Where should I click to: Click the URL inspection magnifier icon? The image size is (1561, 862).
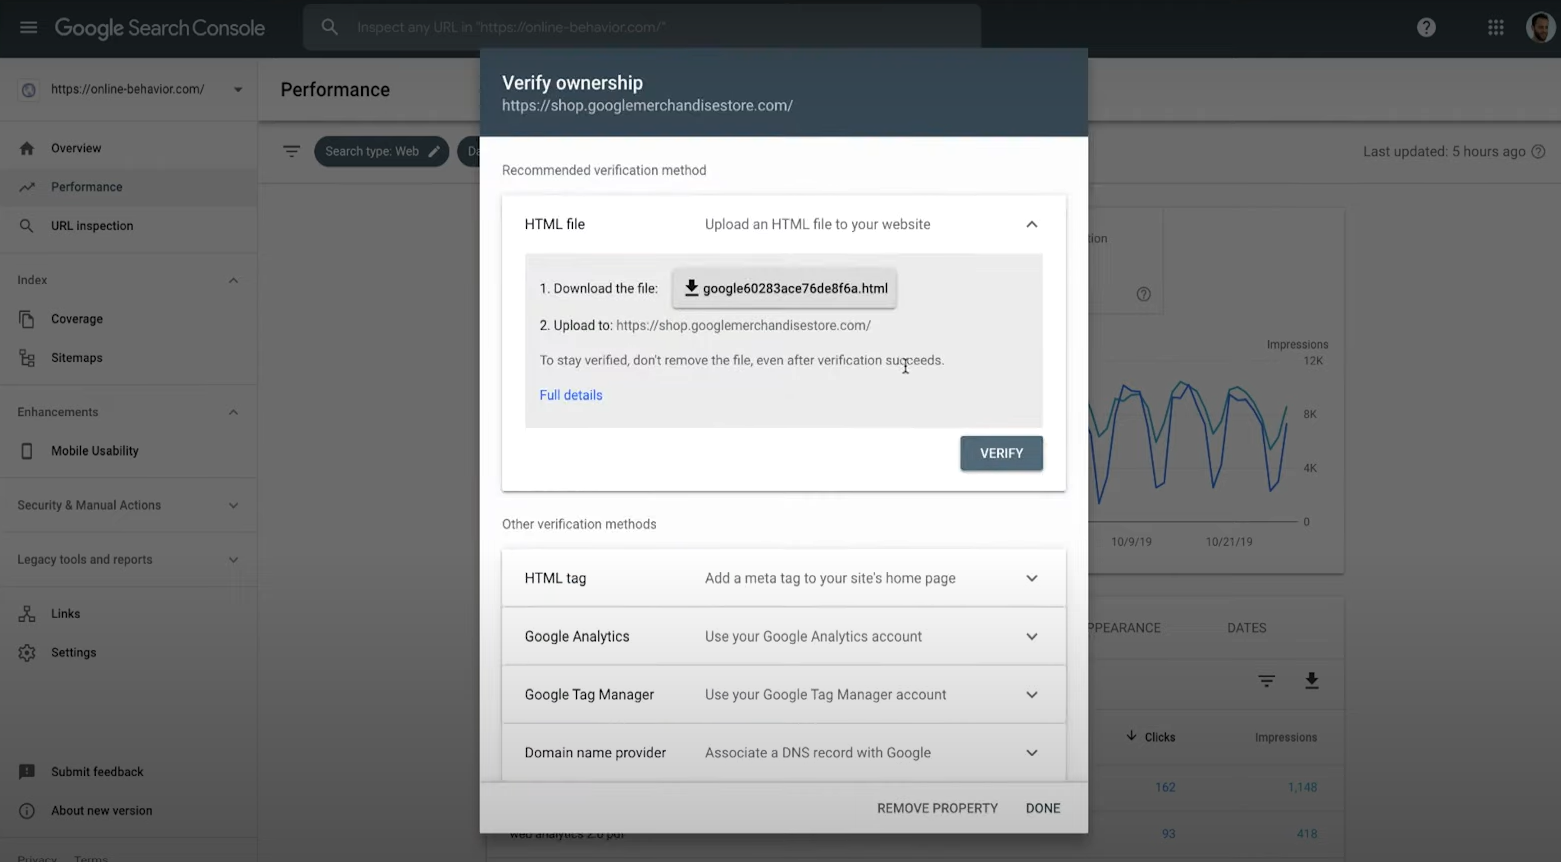pyautogui.click(x=27, y=226)
